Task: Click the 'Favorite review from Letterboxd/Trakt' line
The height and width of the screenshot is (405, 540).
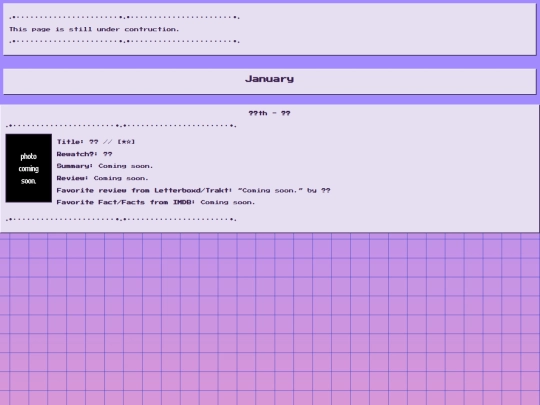Action: [x=193, y=190]
